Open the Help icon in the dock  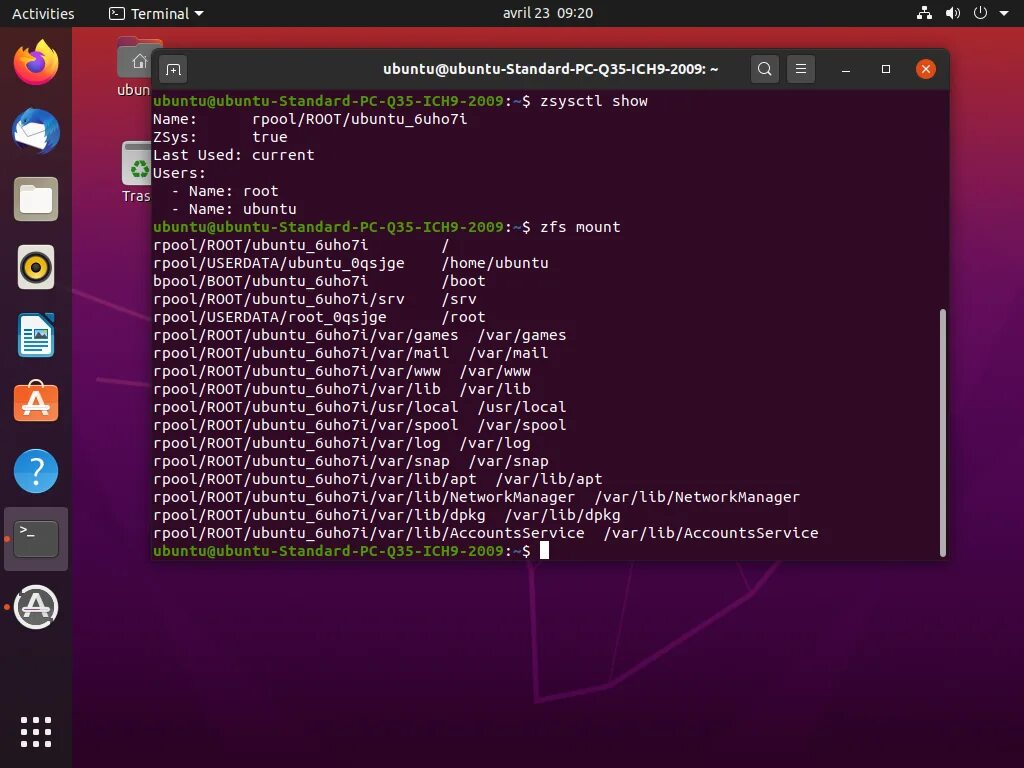click(36, 471)
